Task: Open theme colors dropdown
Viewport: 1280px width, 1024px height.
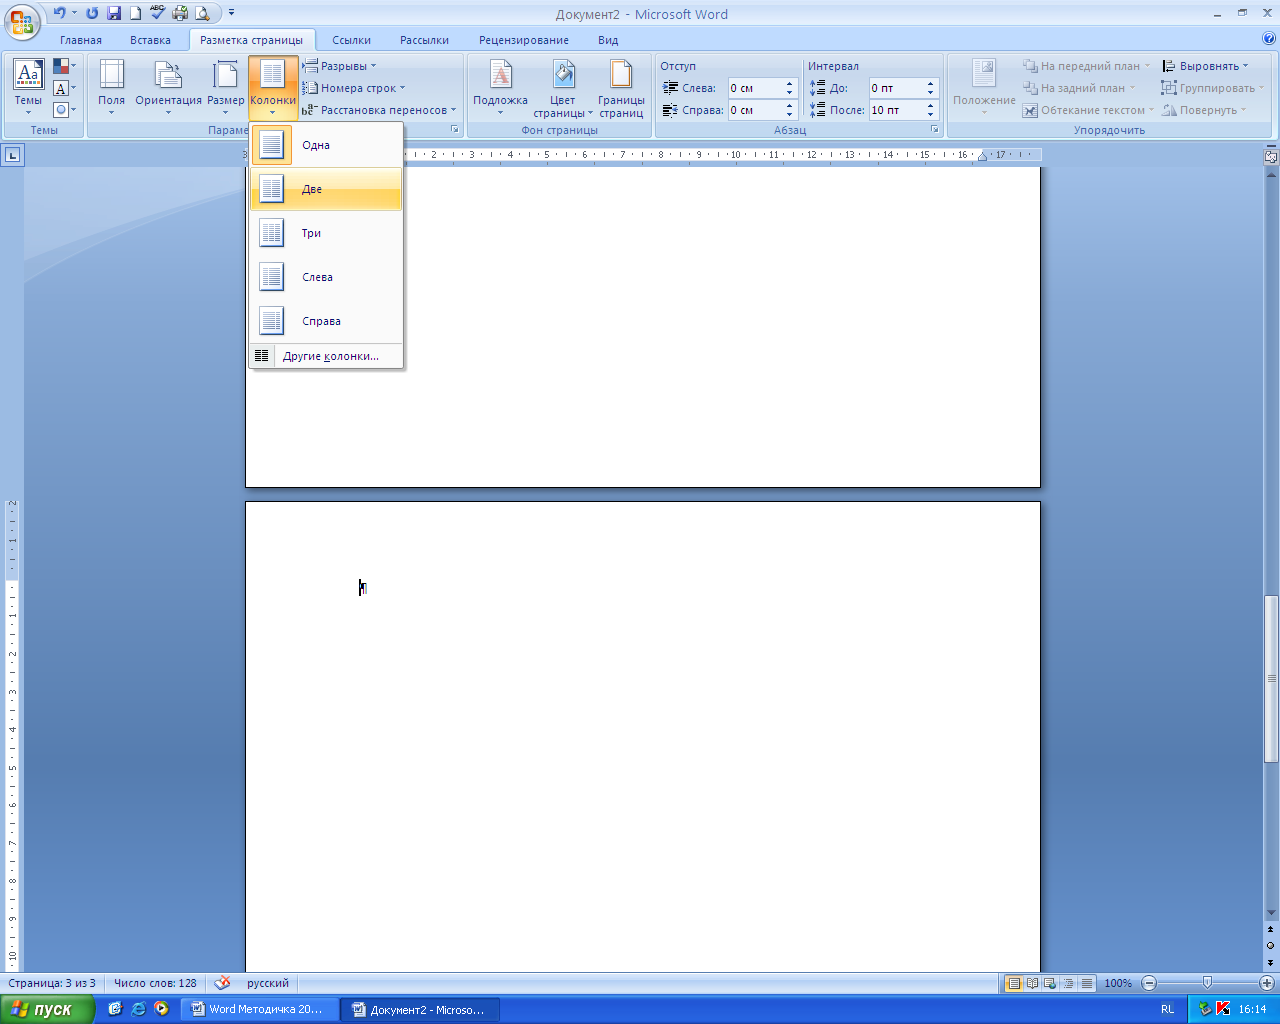Action: click(64, 66)
